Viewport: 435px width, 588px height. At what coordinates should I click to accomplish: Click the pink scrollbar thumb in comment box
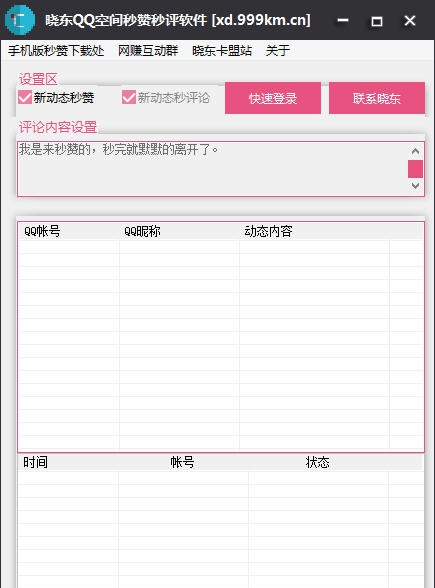click(x=415, y=169)
